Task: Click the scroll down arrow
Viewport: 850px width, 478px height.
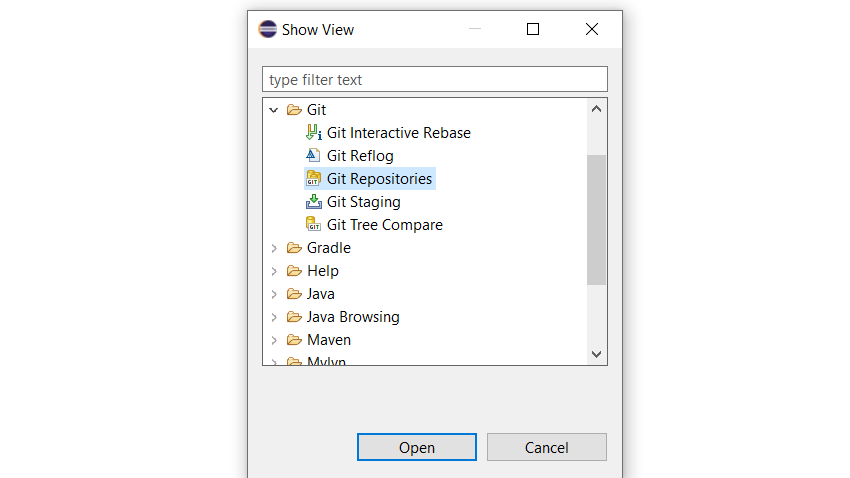Action: 597,354
